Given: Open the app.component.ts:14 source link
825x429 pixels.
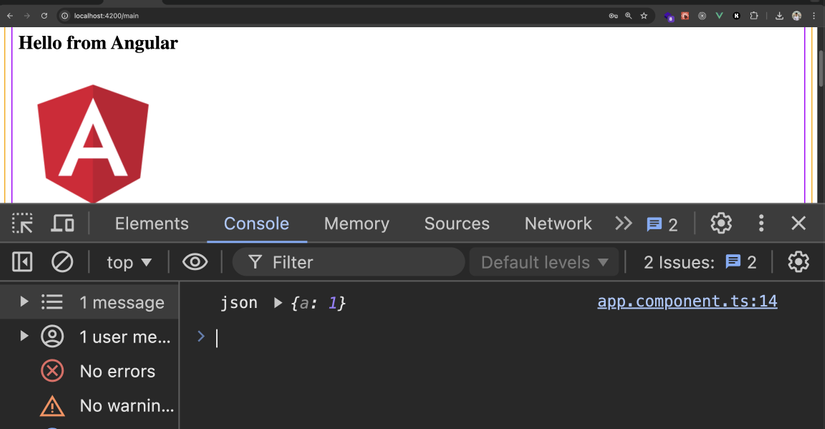Looking at the screenshot, I should [687, 302].
